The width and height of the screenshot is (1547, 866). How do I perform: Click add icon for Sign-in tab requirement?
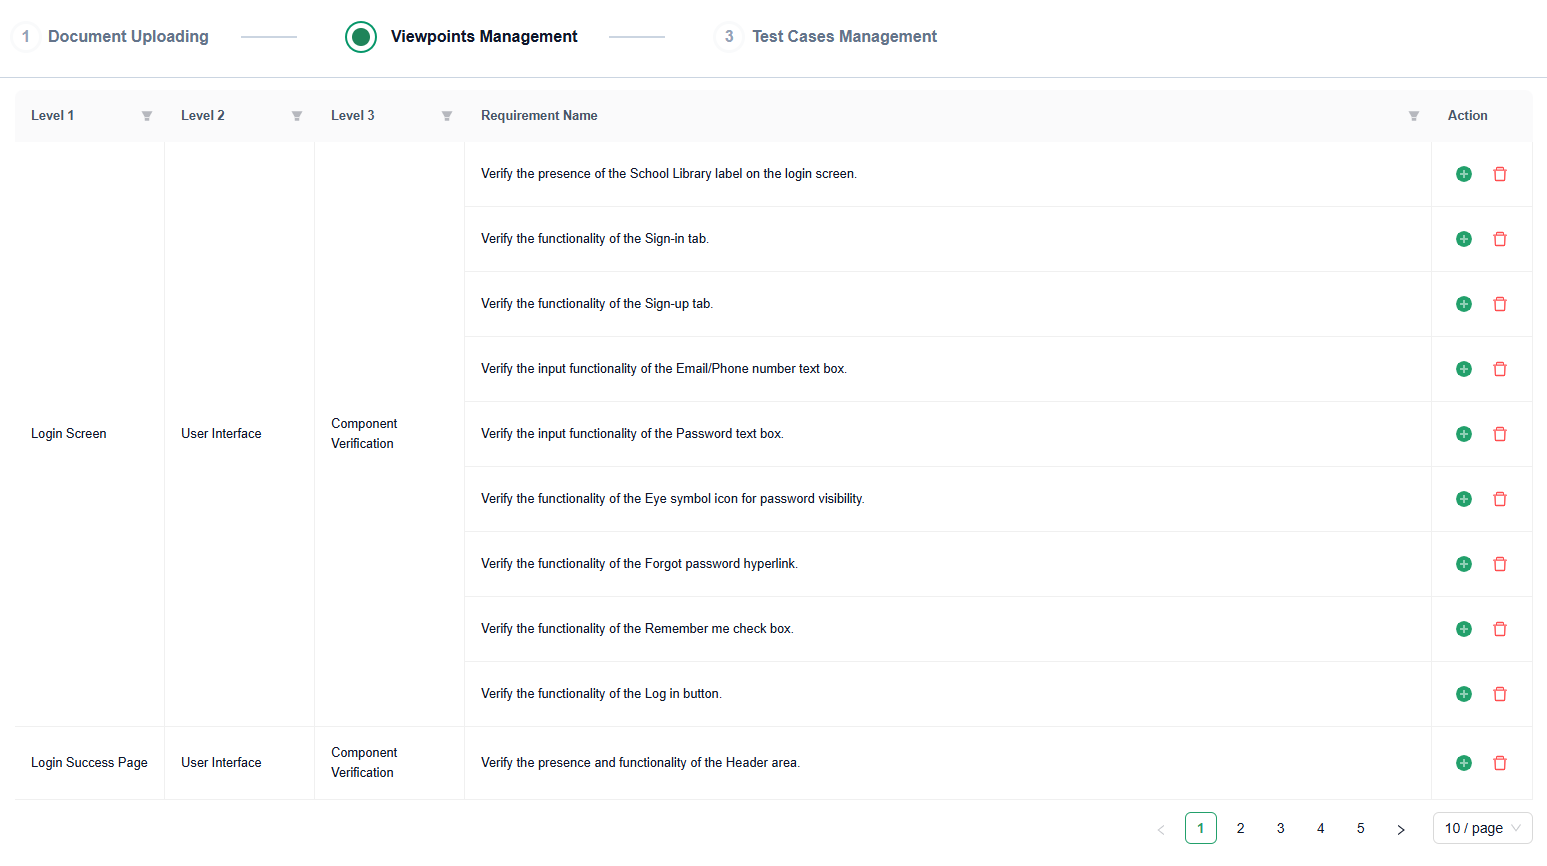click(1464, 239)
